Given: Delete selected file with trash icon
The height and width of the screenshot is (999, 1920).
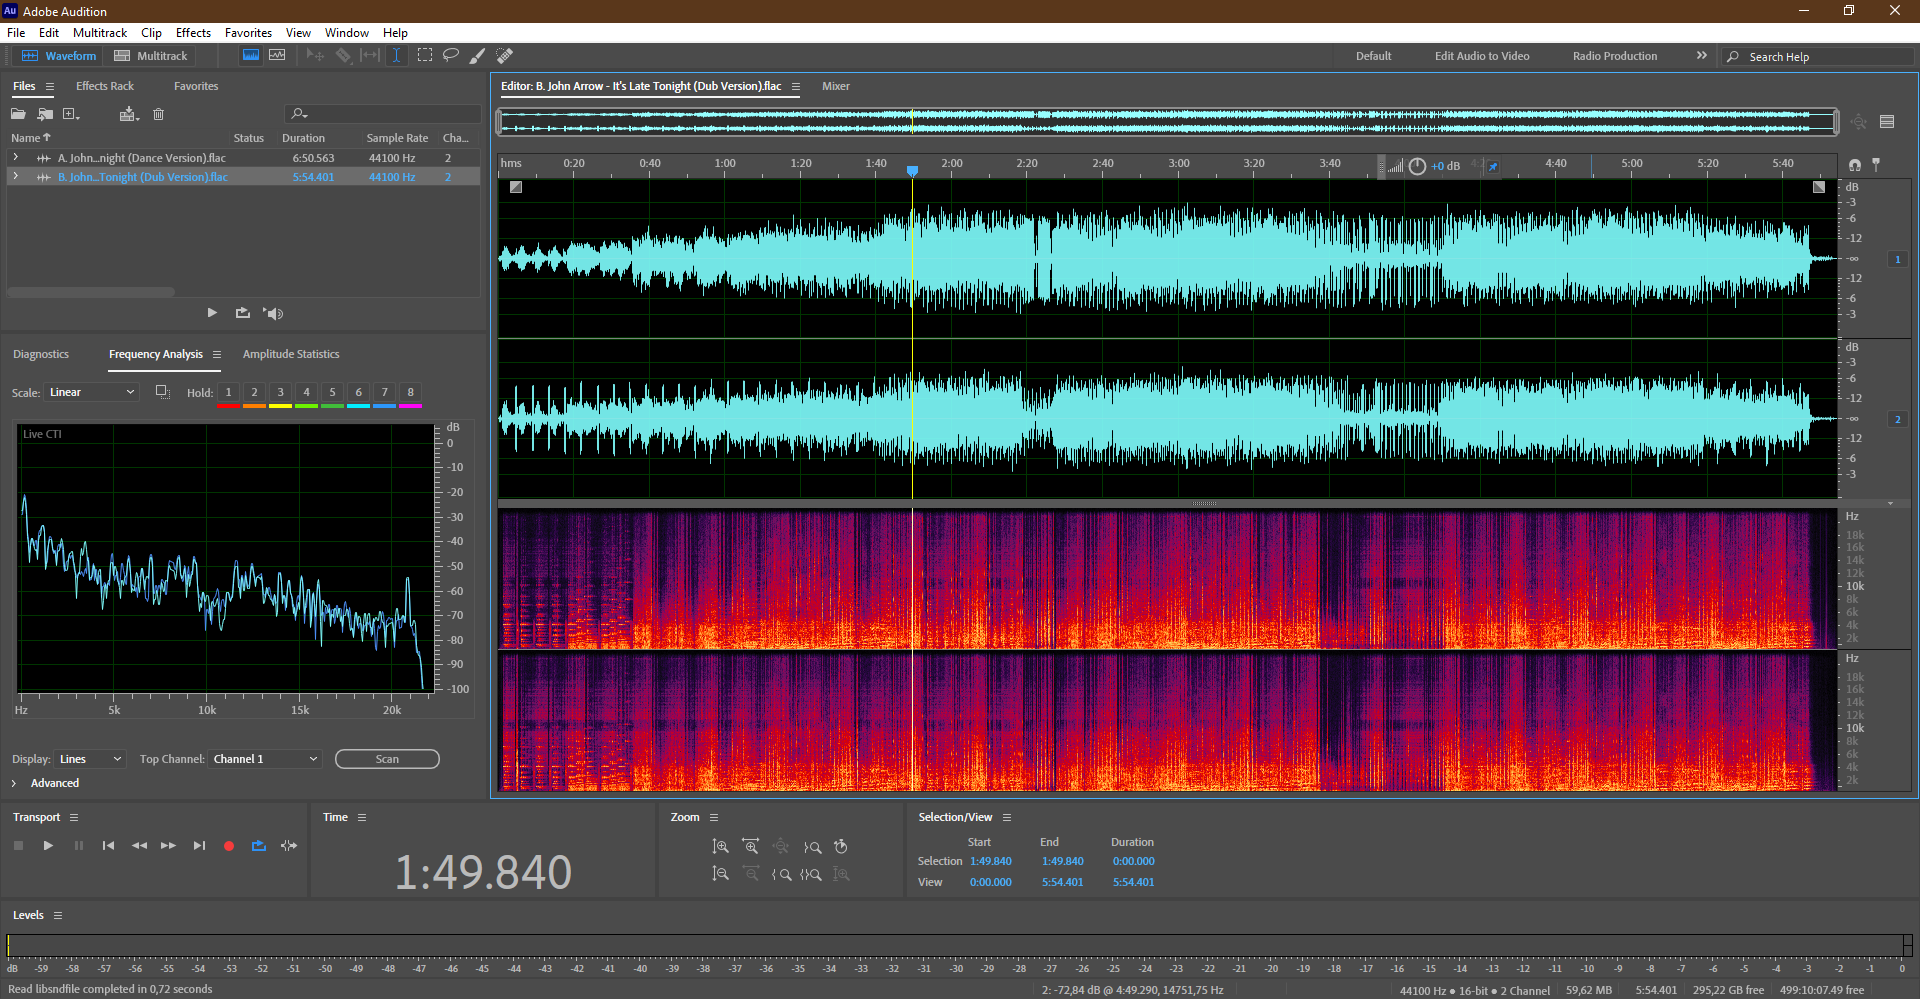Looking at the screenshot, I should pyautogui.click(x=158, y=114).
